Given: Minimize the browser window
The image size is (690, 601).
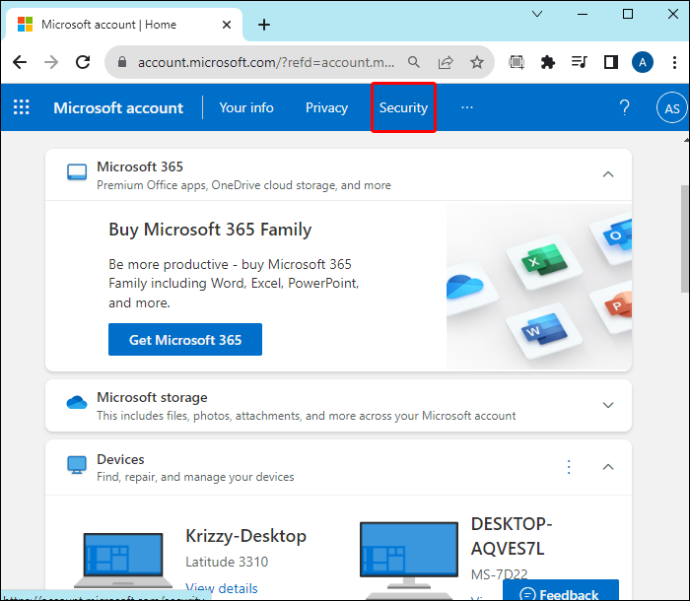Looking at the screenshot, I should point(583,14).
